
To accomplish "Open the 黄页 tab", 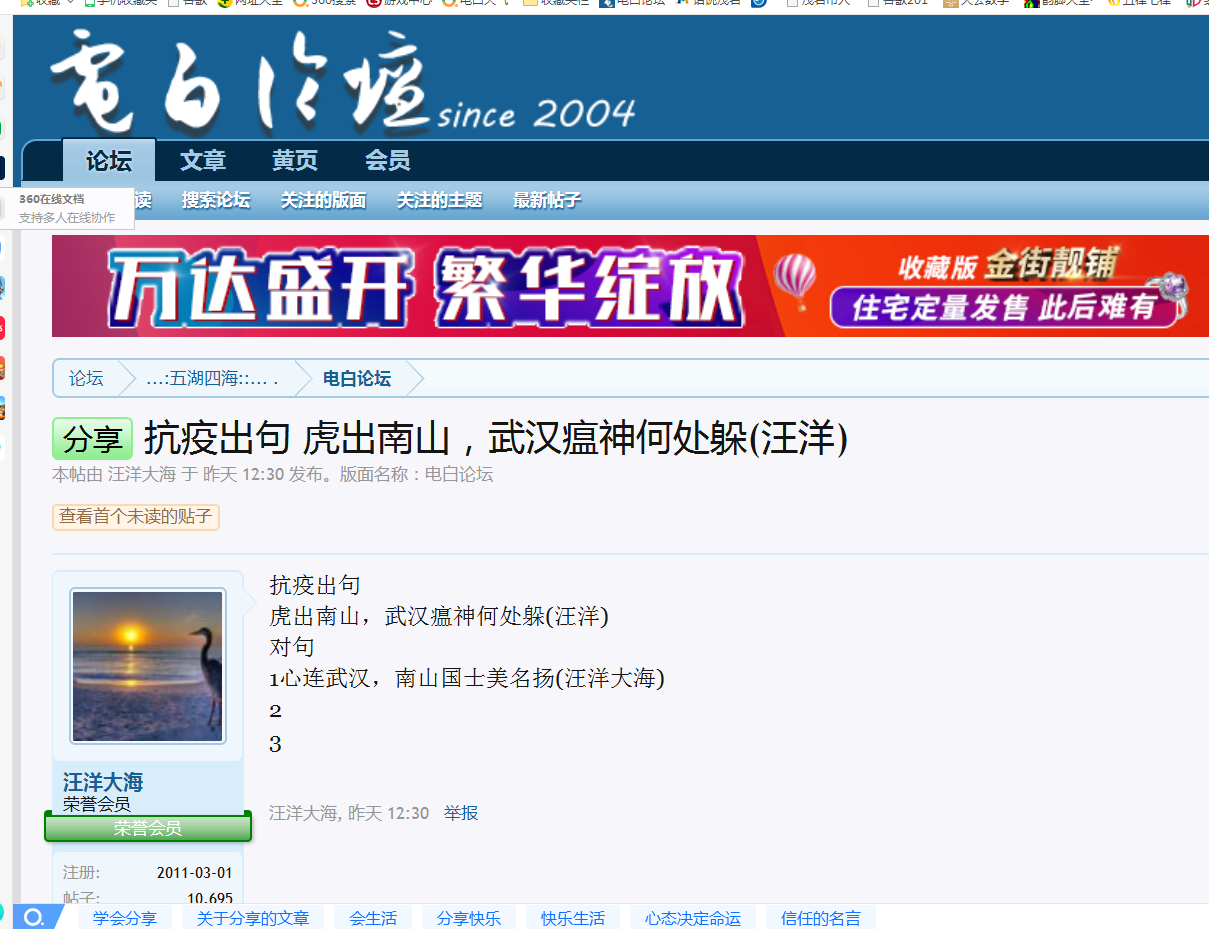I will 295,161.
